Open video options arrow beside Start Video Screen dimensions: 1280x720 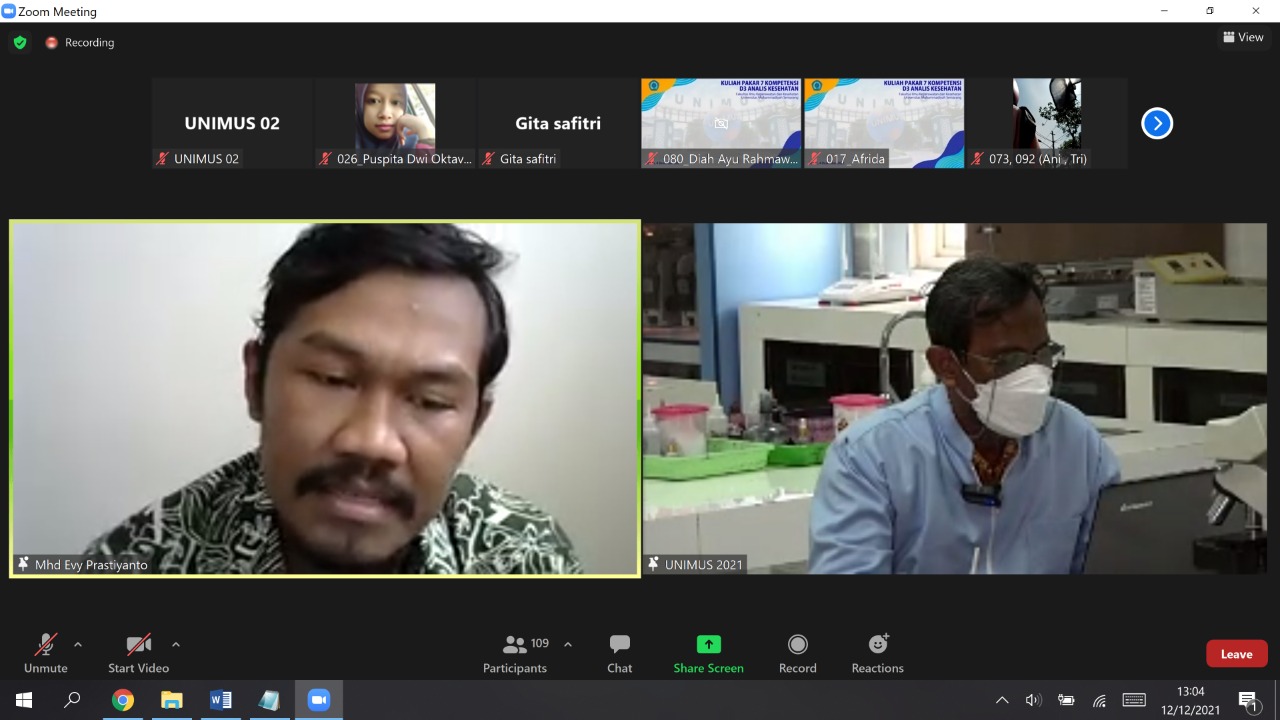tap(176, 645)
